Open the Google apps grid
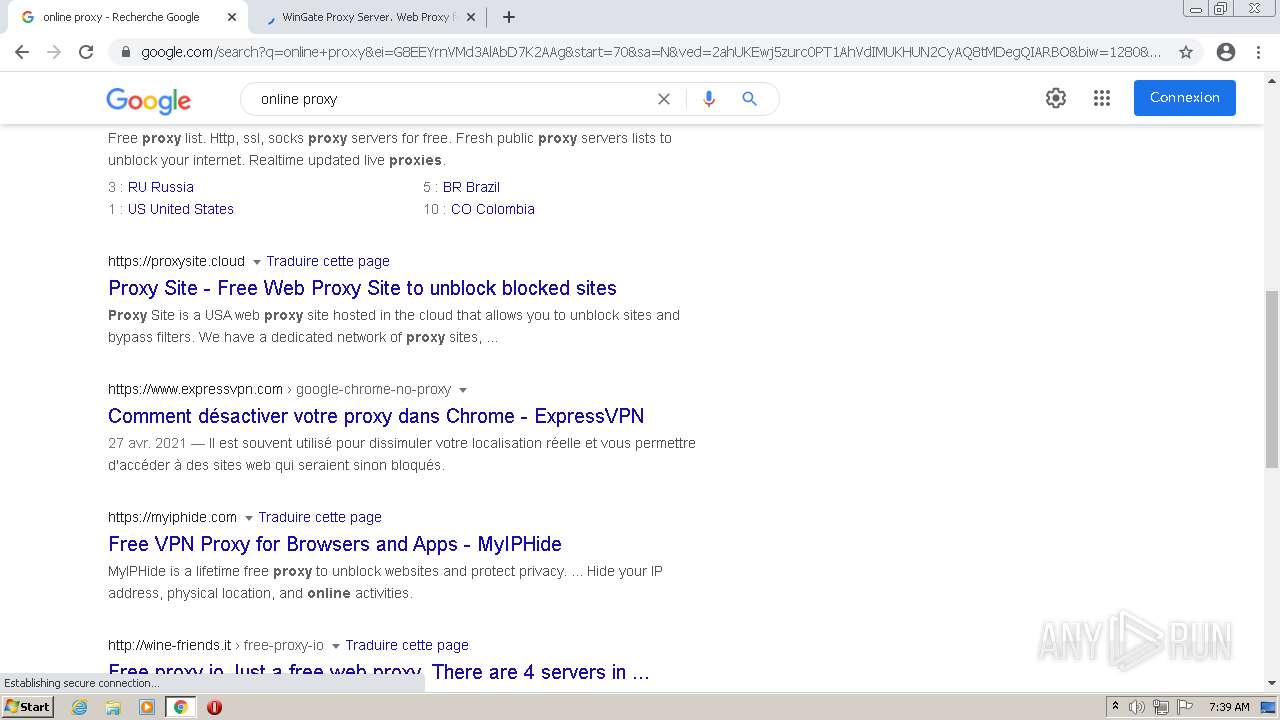1280x720 pixels. (1102, 98)
